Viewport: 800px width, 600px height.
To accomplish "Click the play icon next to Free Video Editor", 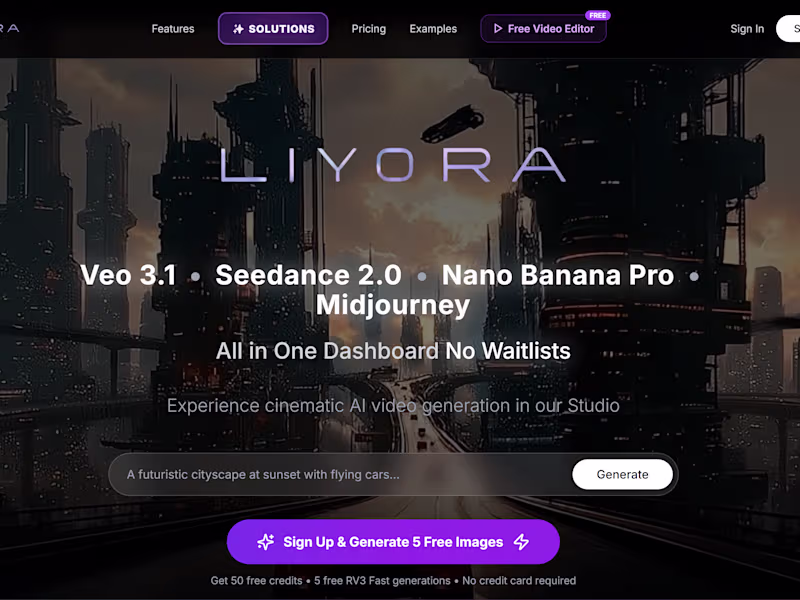I will point(498,29).
